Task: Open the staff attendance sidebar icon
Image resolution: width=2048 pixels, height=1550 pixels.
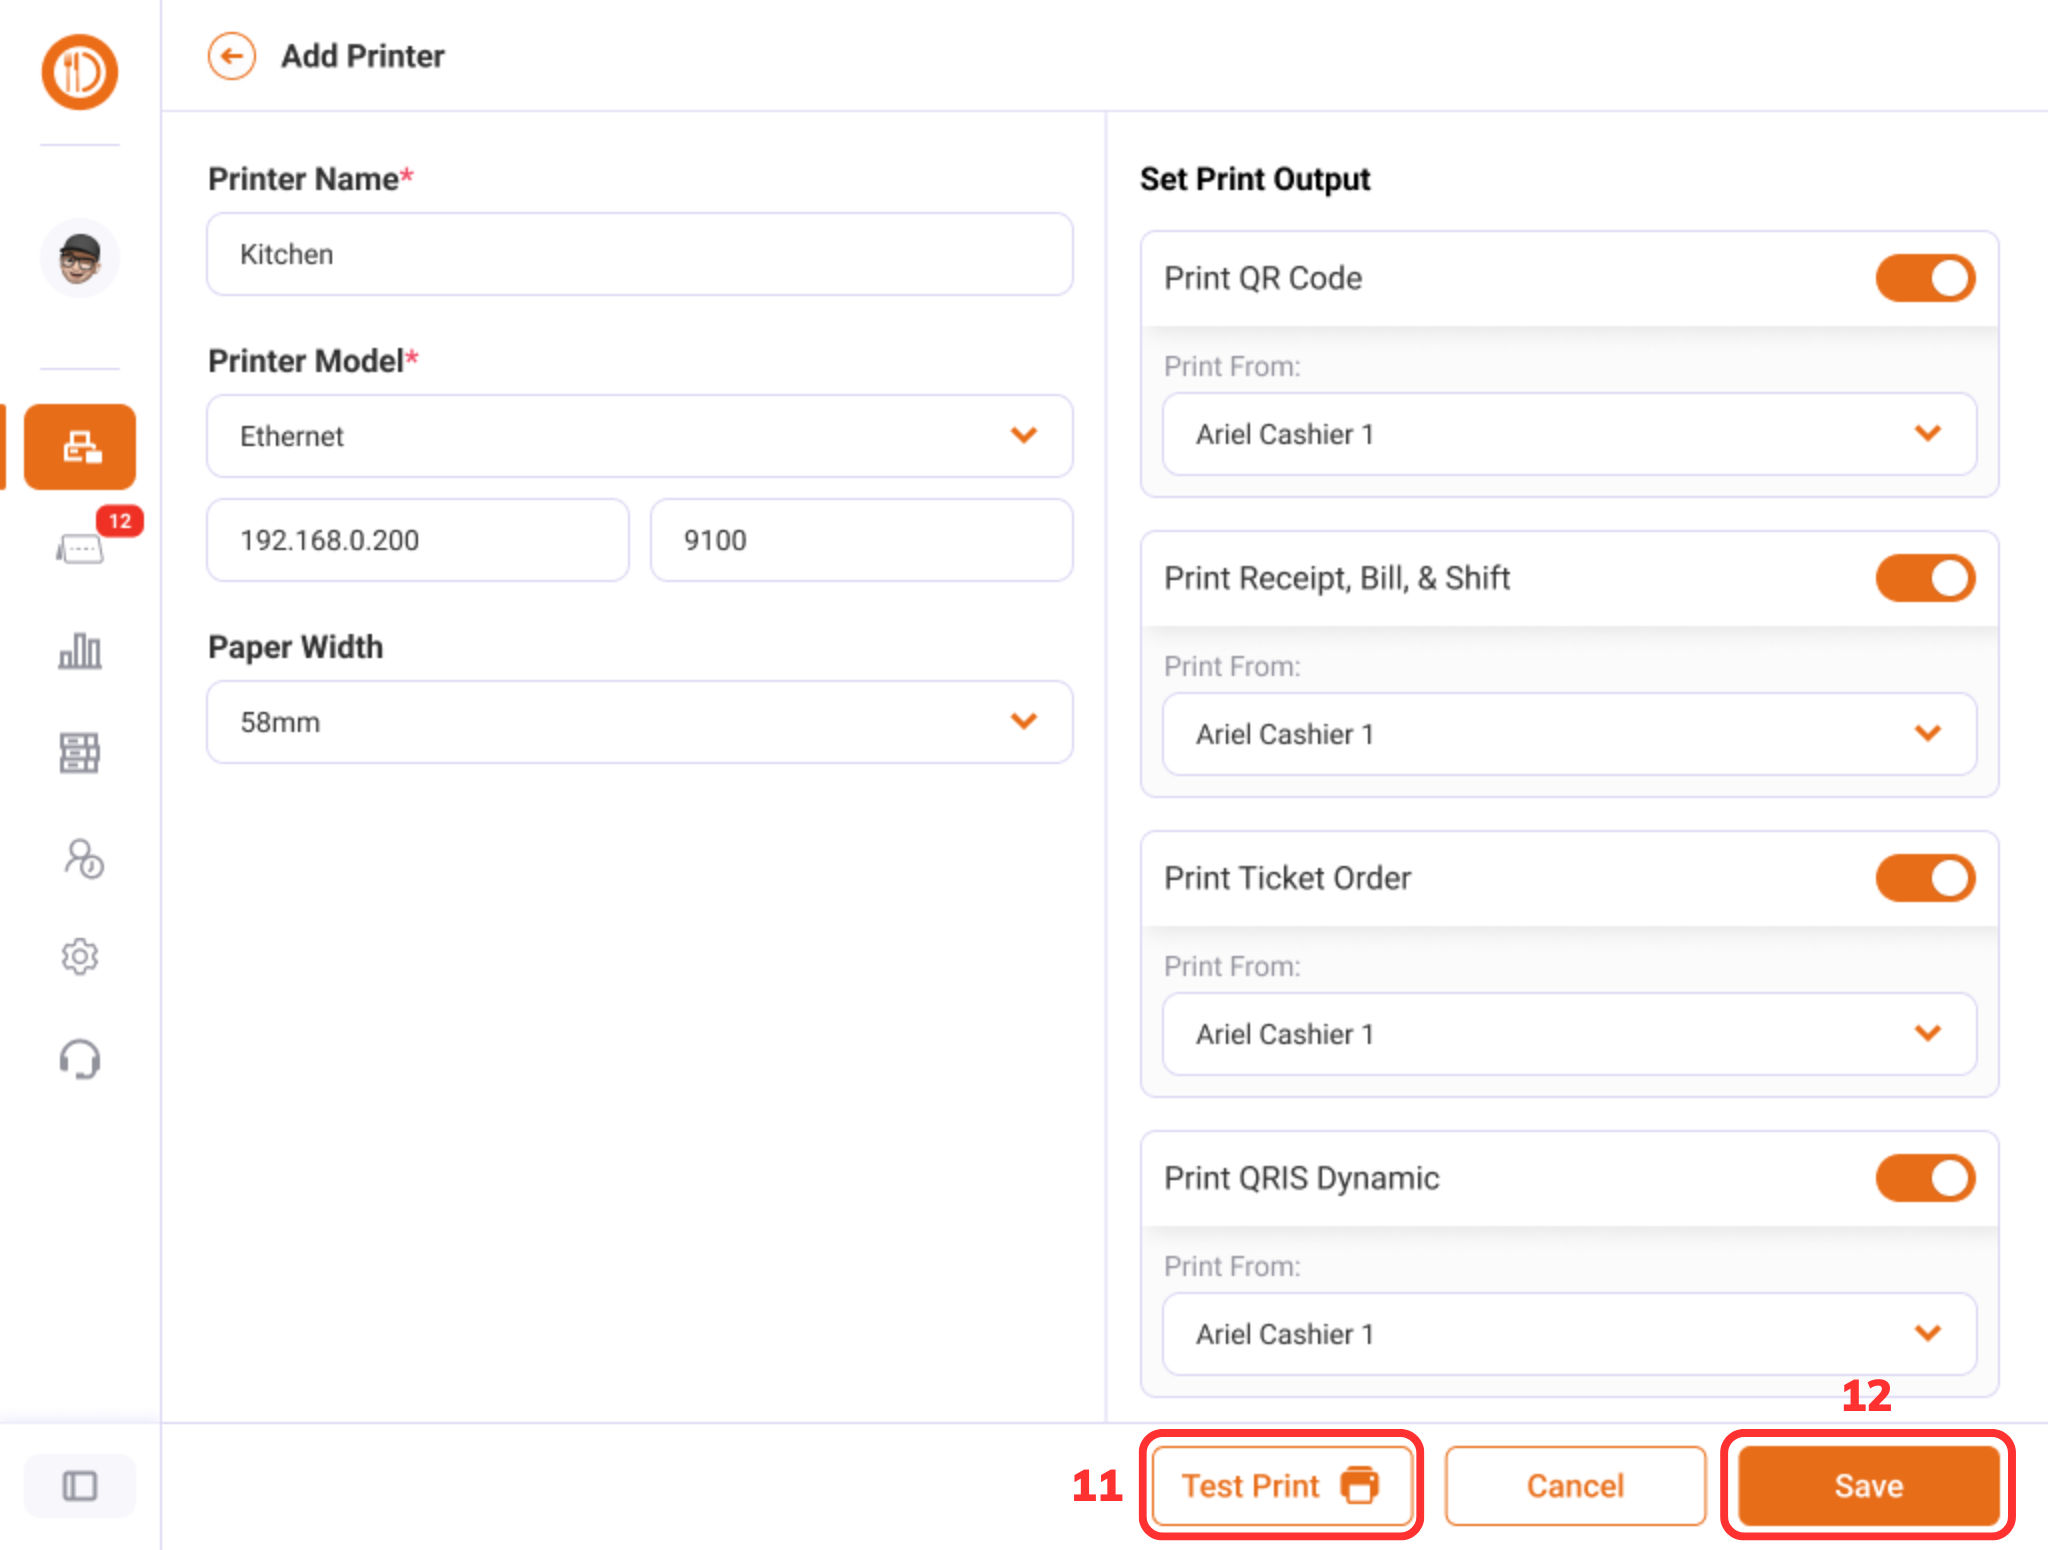Action: (x=83, y=858)
